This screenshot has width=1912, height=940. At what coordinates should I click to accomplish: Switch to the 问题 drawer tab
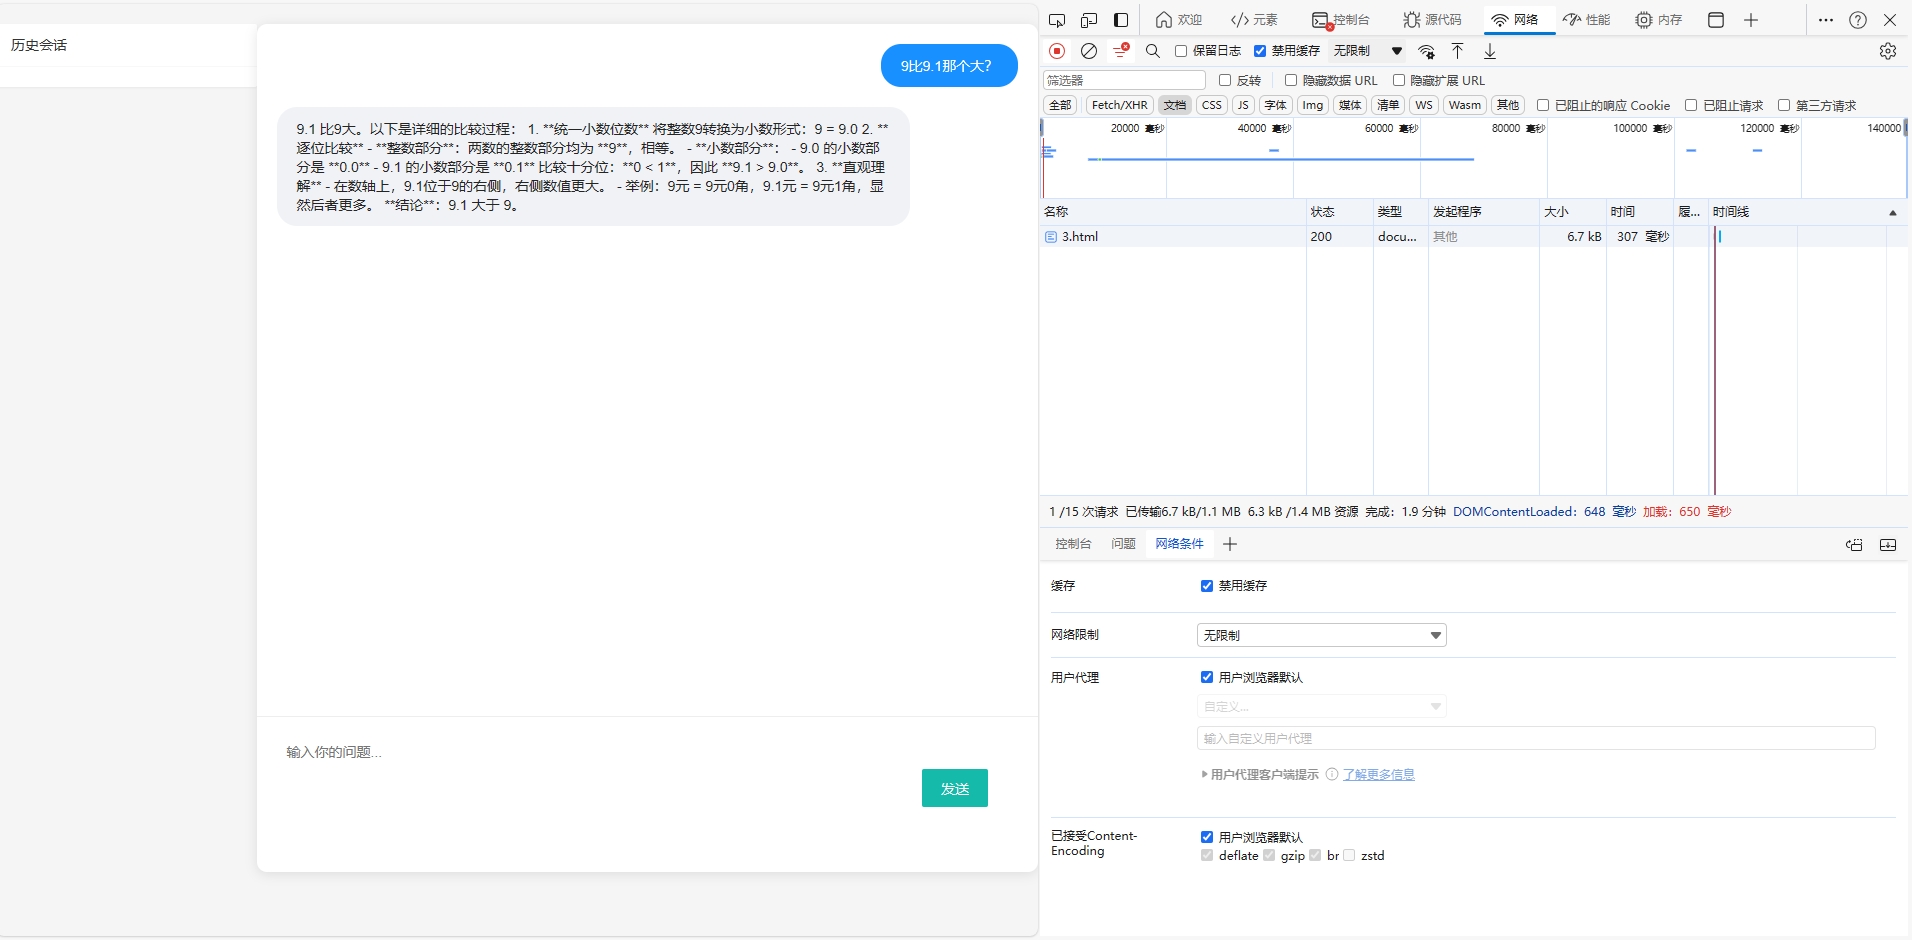point(1123,544)
